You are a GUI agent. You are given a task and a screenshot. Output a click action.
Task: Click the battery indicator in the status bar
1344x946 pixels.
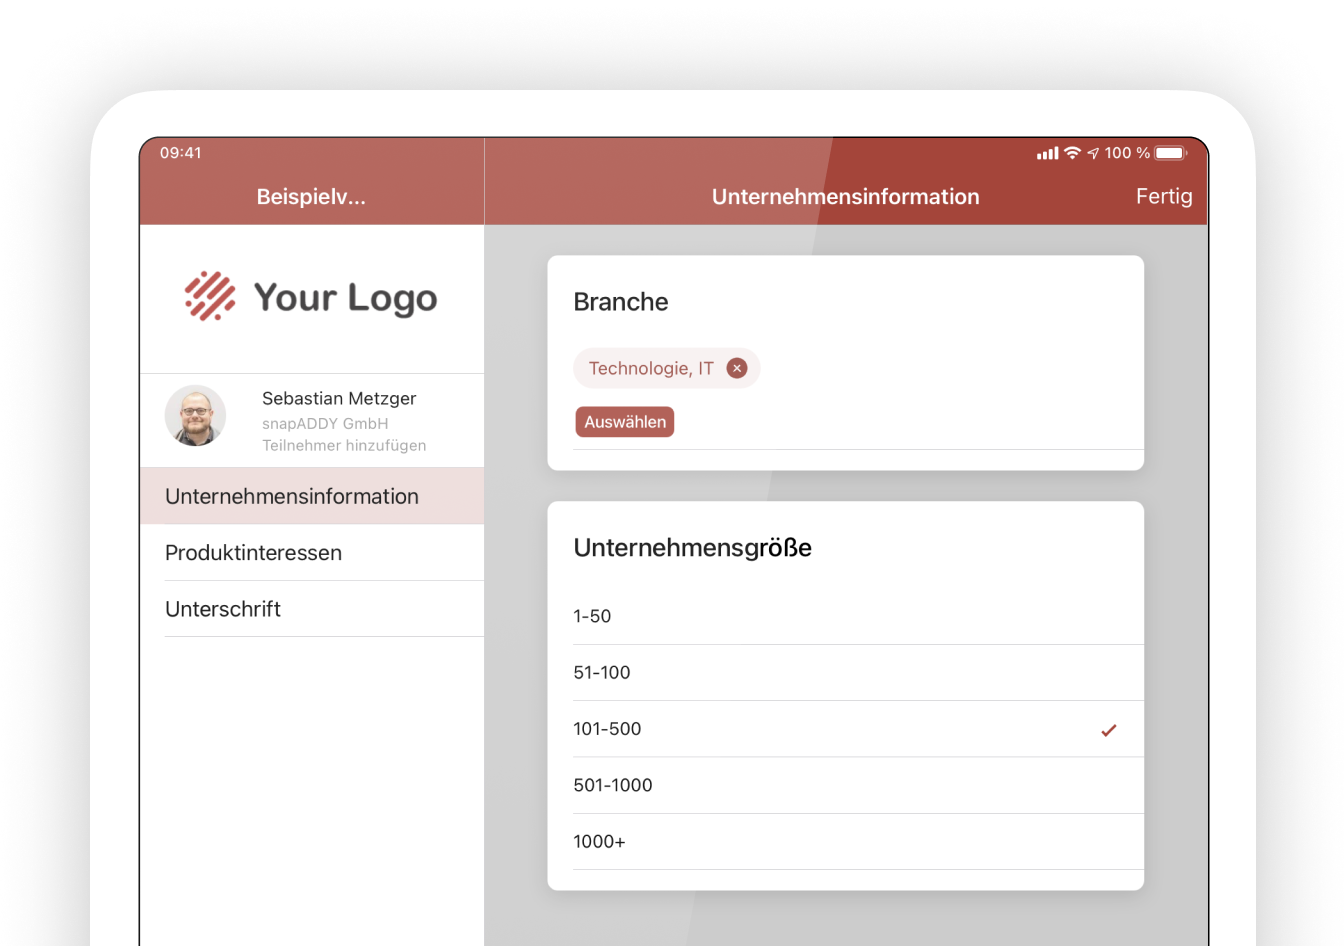pyautogui.click(x=1168, y=153)
